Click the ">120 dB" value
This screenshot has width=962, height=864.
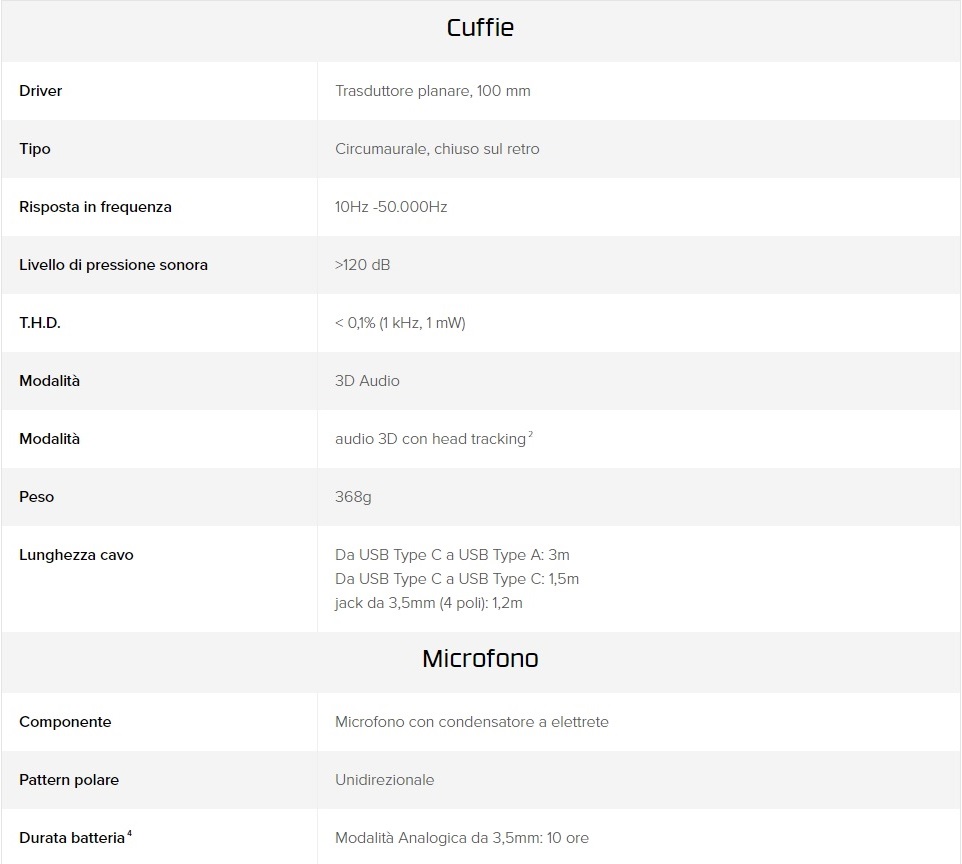[363, 265]
